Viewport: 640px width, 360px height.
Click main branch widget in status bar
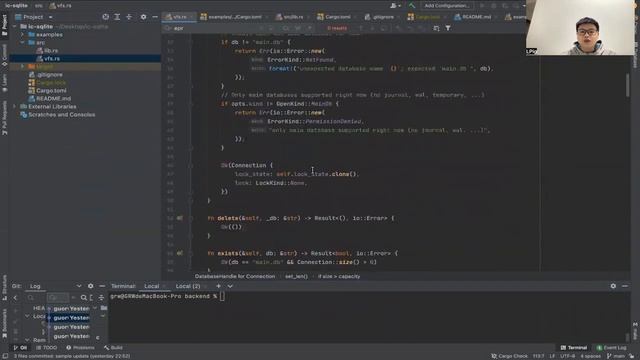616,356
